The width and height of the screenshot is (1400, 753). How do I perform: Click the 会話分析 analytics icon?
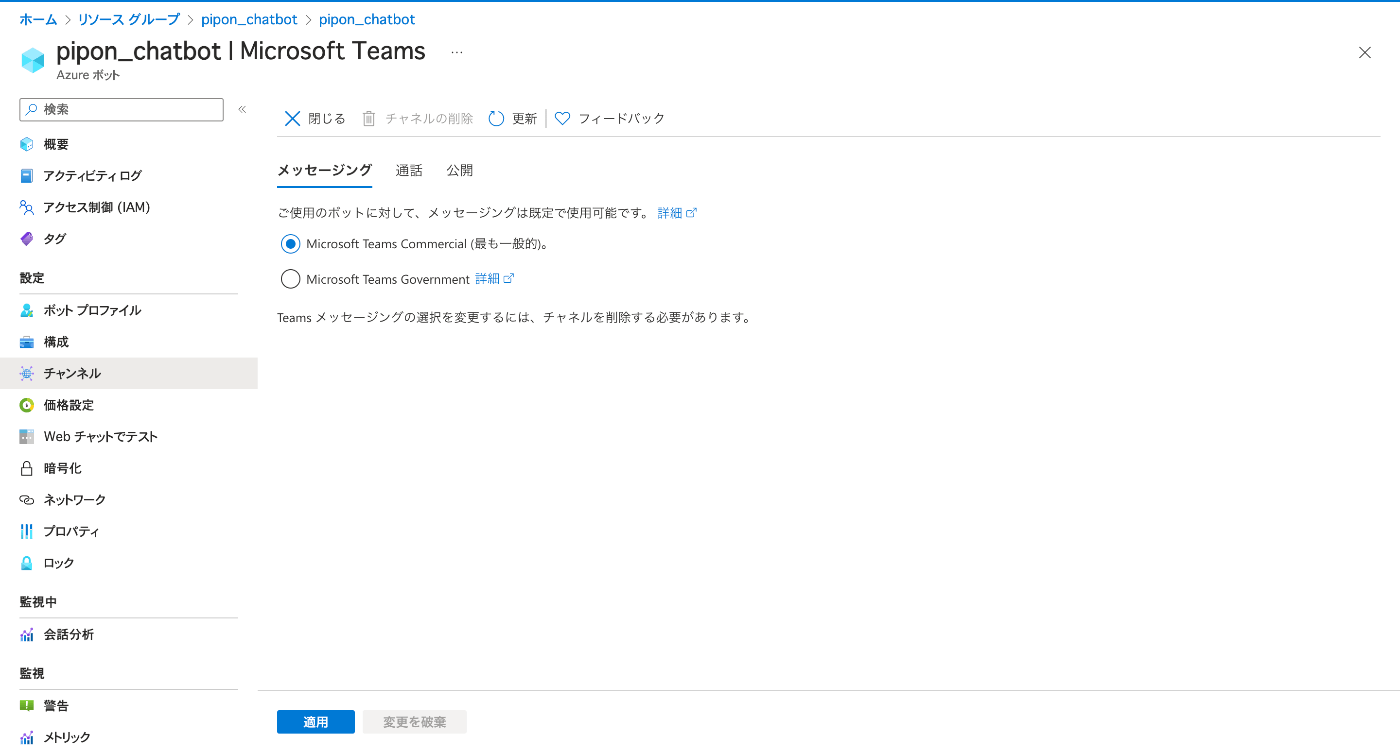click(27, 634)
